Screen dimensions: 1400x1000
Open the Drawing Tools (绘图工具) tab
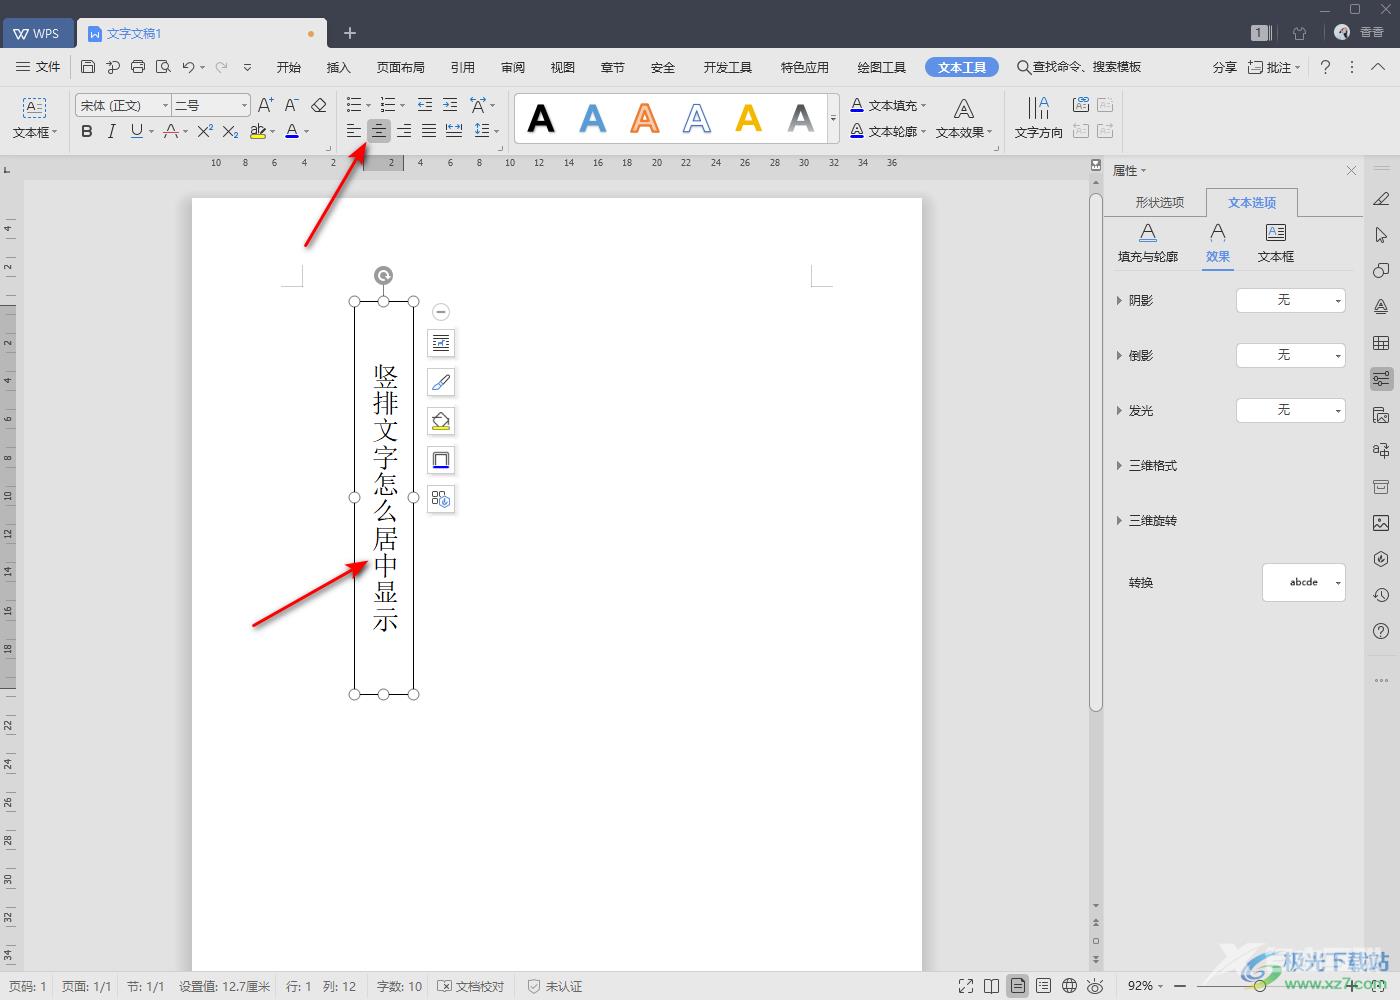(x=882, y=67)
